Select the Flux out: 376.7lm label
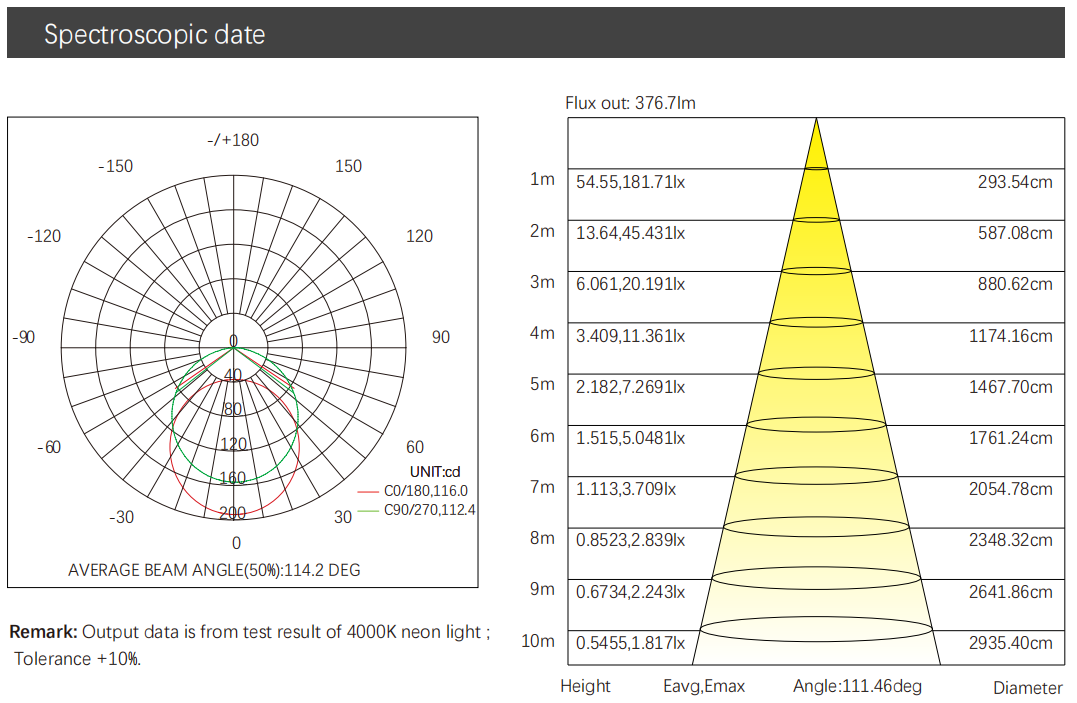Image resolution: width=1077 pixels, height=703 pixels. 630,103
